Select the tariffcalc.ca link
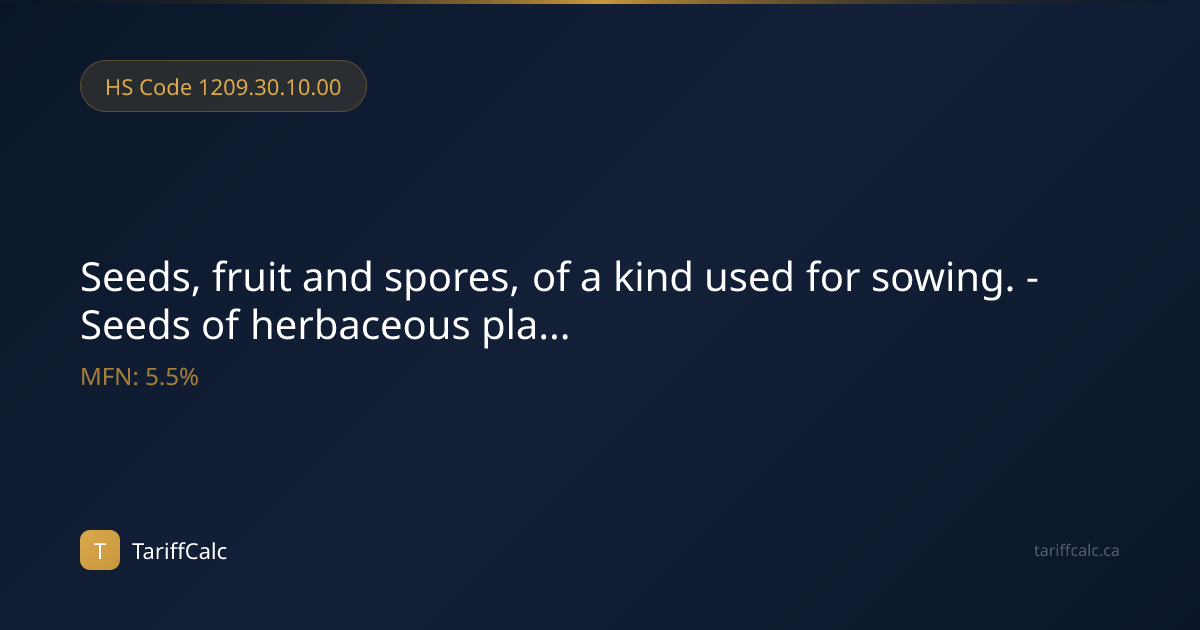The height and width of the screenshot is (630, 1200). point(1076,550)
